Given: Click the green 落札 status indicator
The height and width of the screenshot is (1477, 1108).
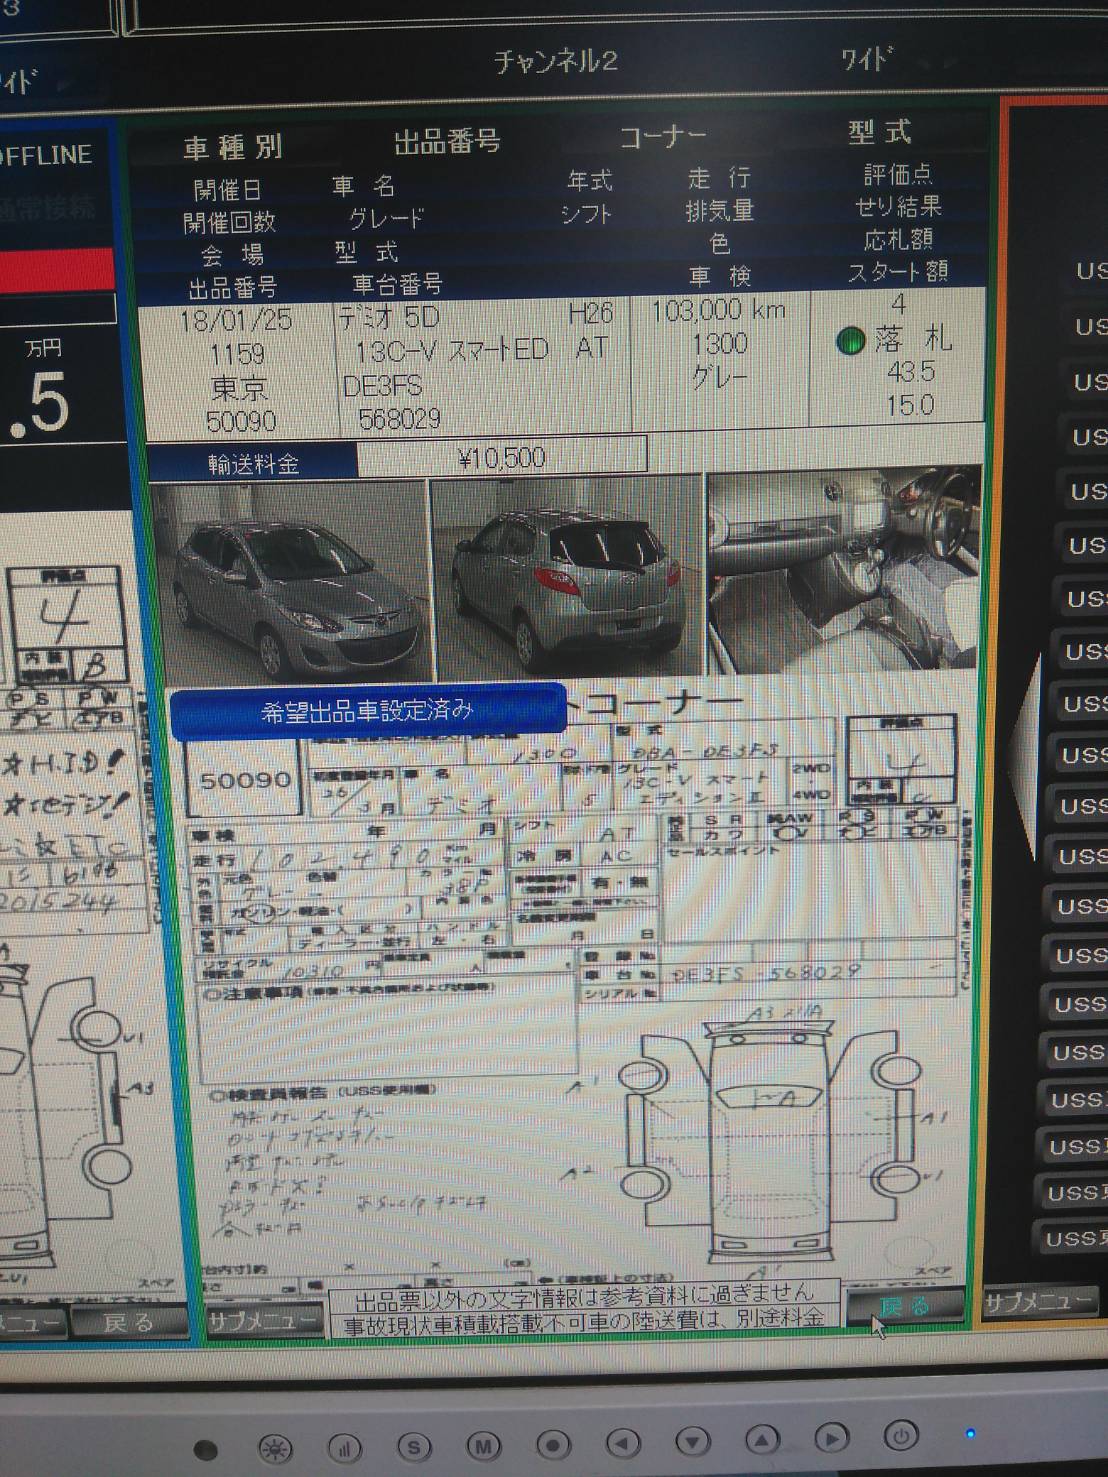Looking at the screenshot, I should (850, 342).
